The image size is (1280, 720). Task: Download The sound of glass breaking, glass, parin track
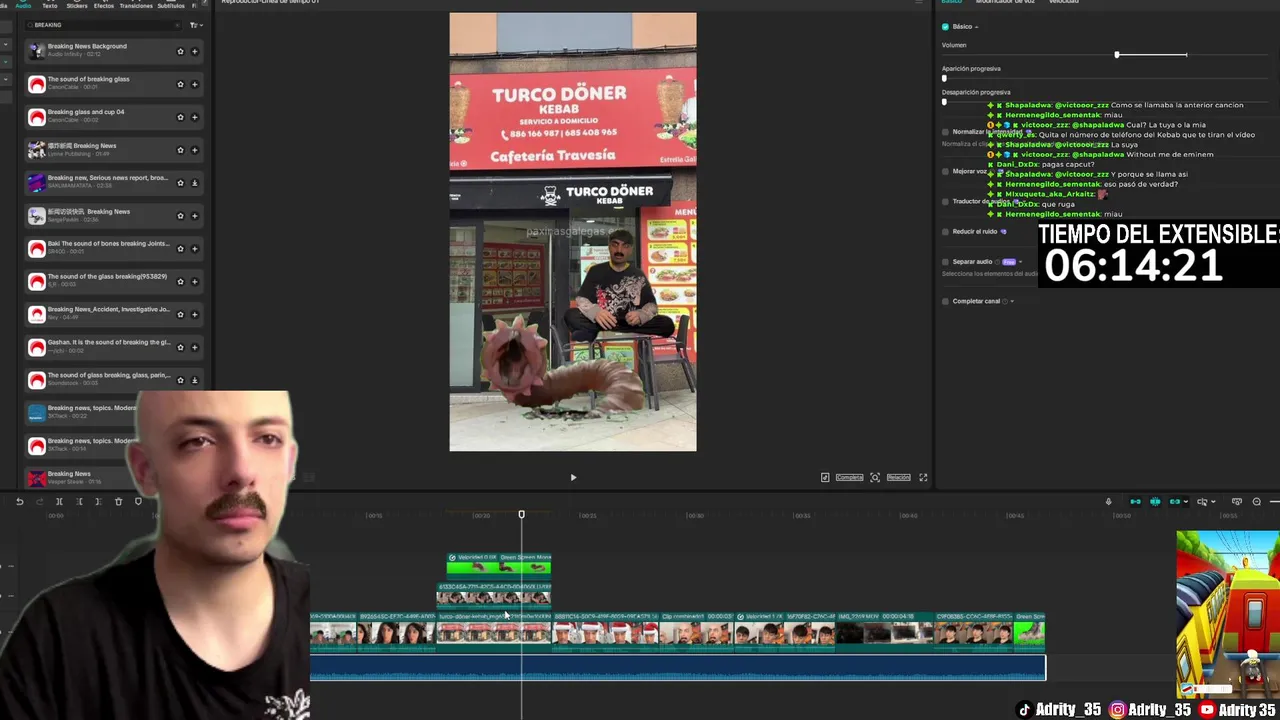[194, 380]
